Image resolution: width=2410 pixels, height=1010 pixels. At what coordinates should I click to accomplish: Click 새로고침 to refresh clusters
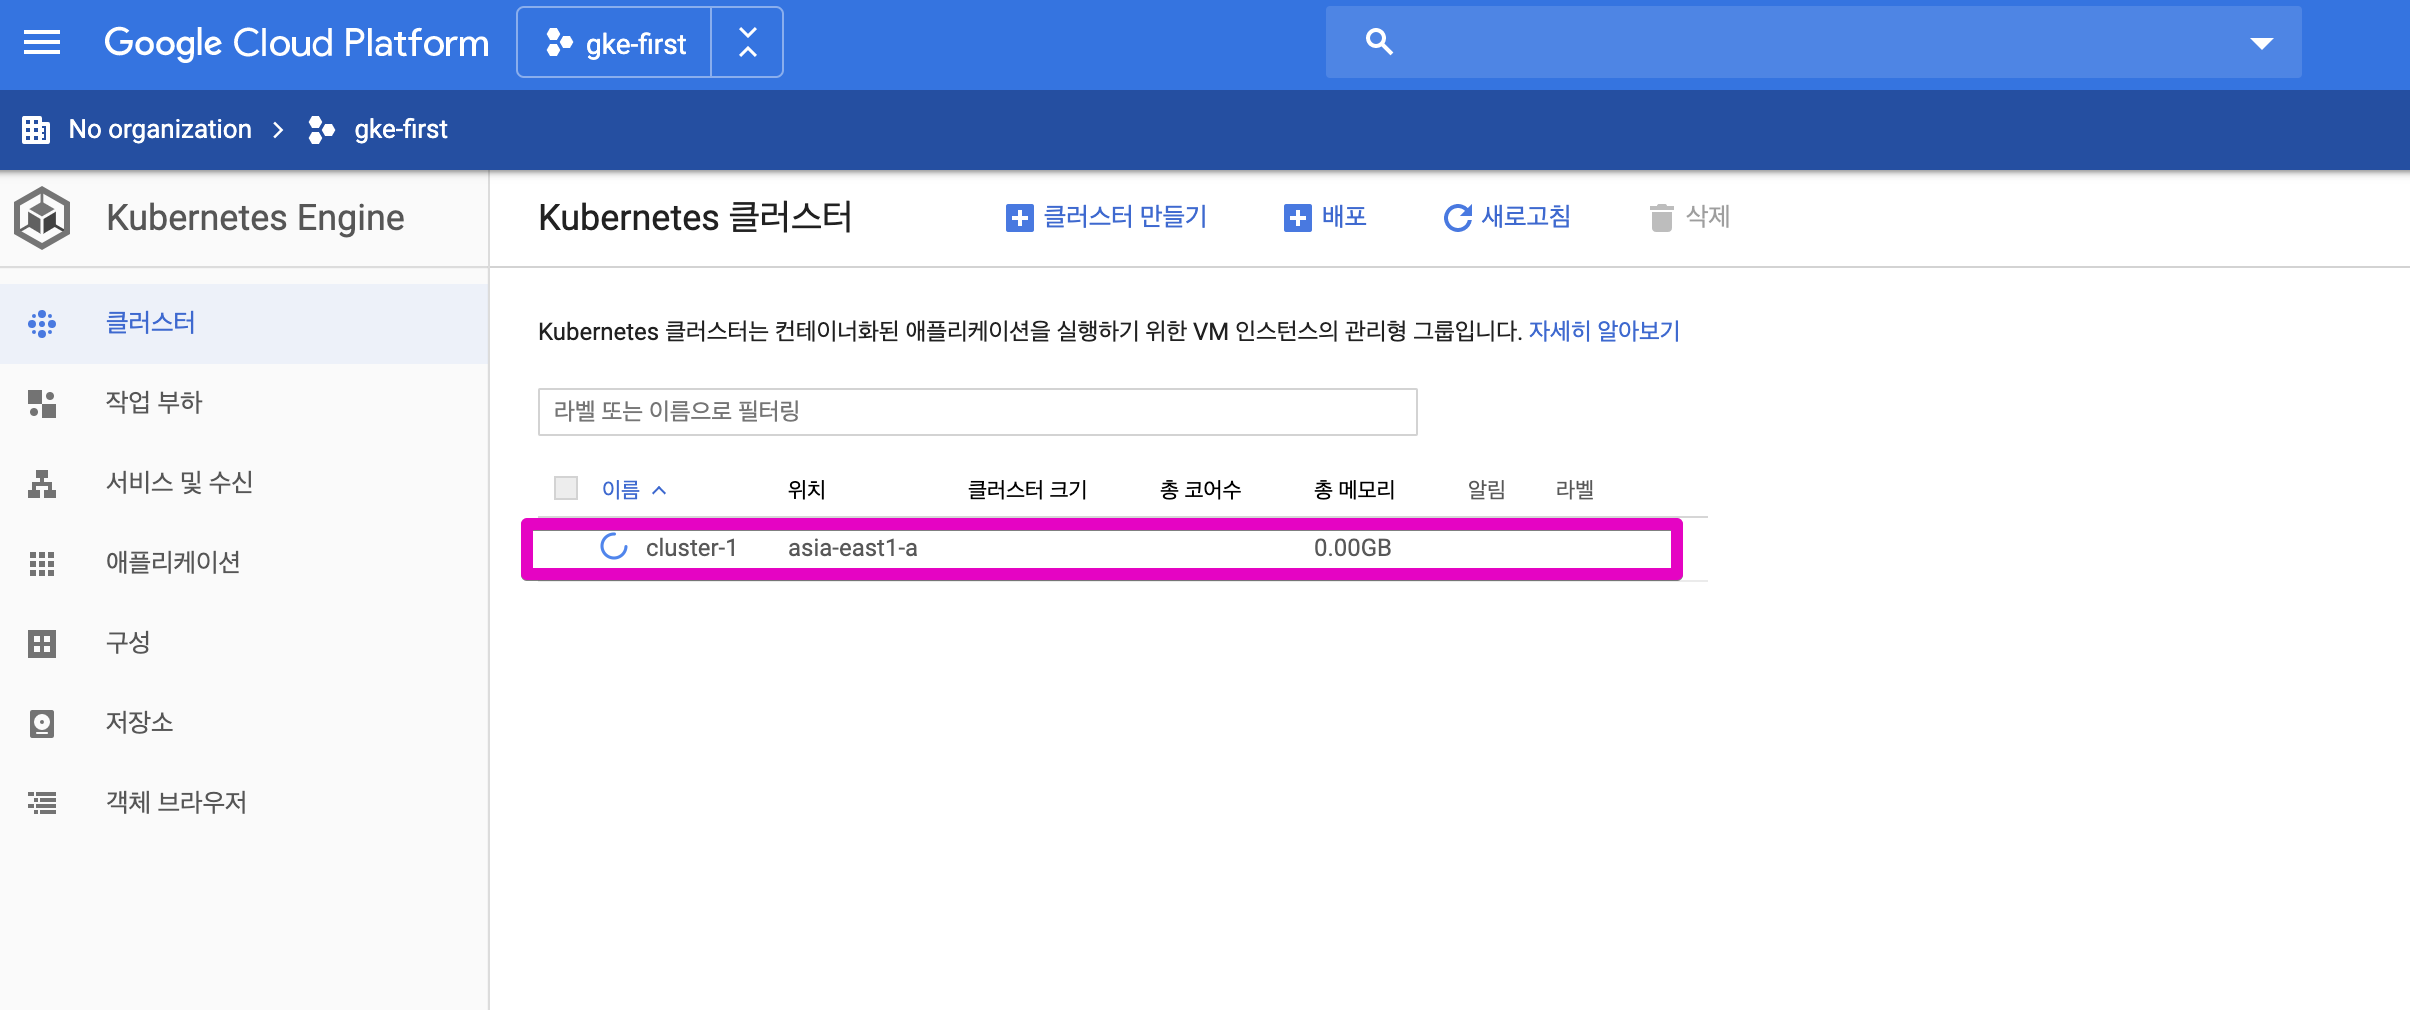pos(1507,217)
